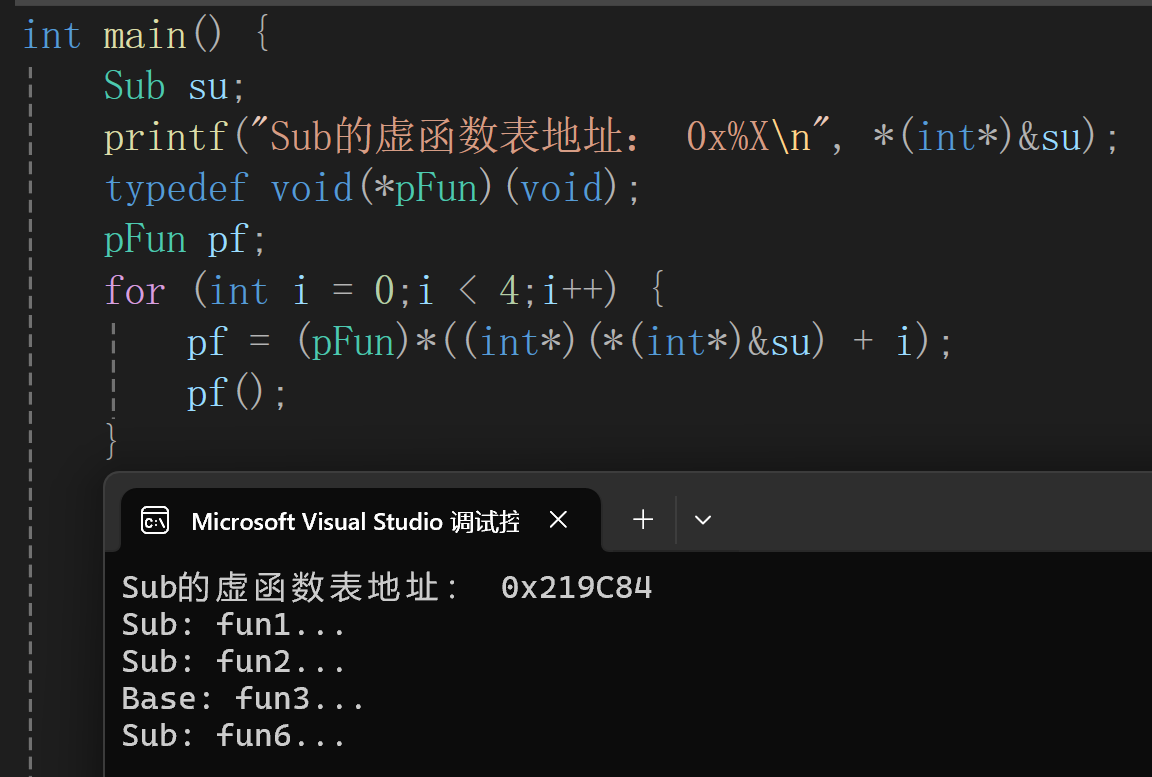Click the virtual table address 0x219C84 output

[577, 587]
